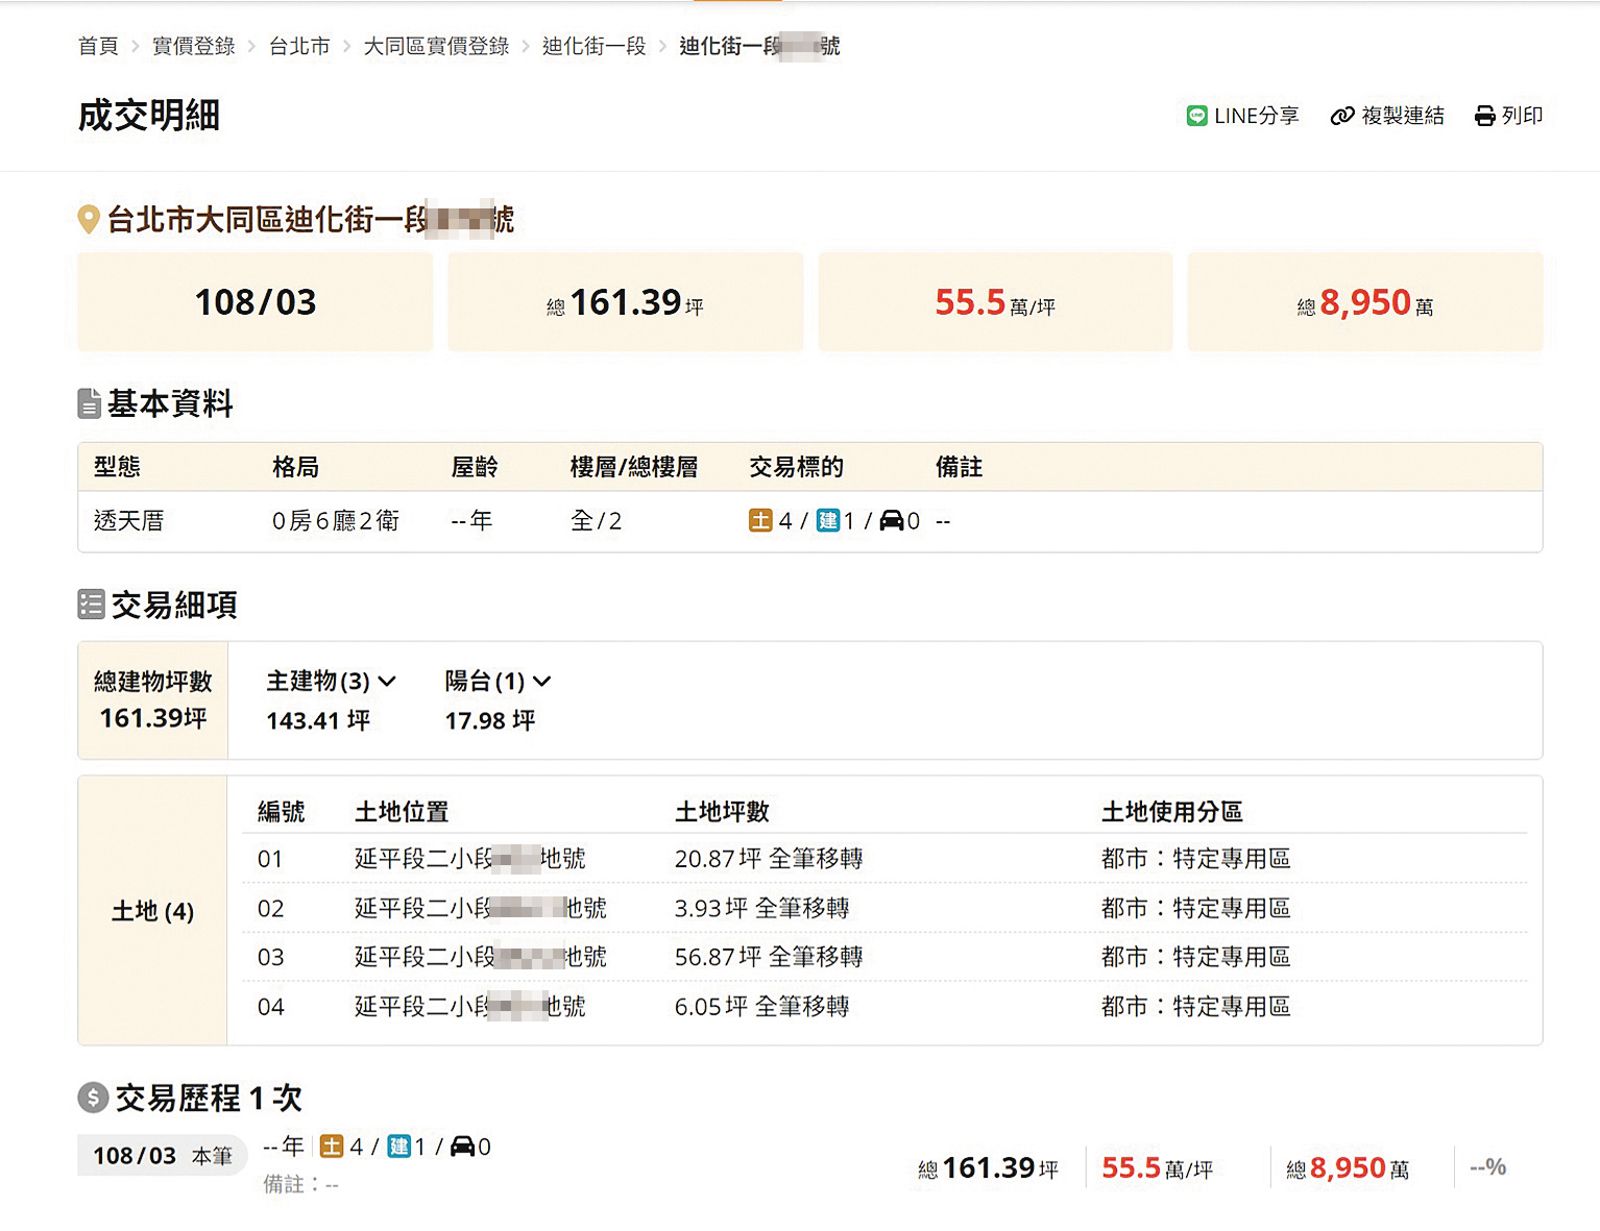The image size is (1600, 1231).
Task: Click the green LINE share icon
Action: click(x=1196, y=116)
